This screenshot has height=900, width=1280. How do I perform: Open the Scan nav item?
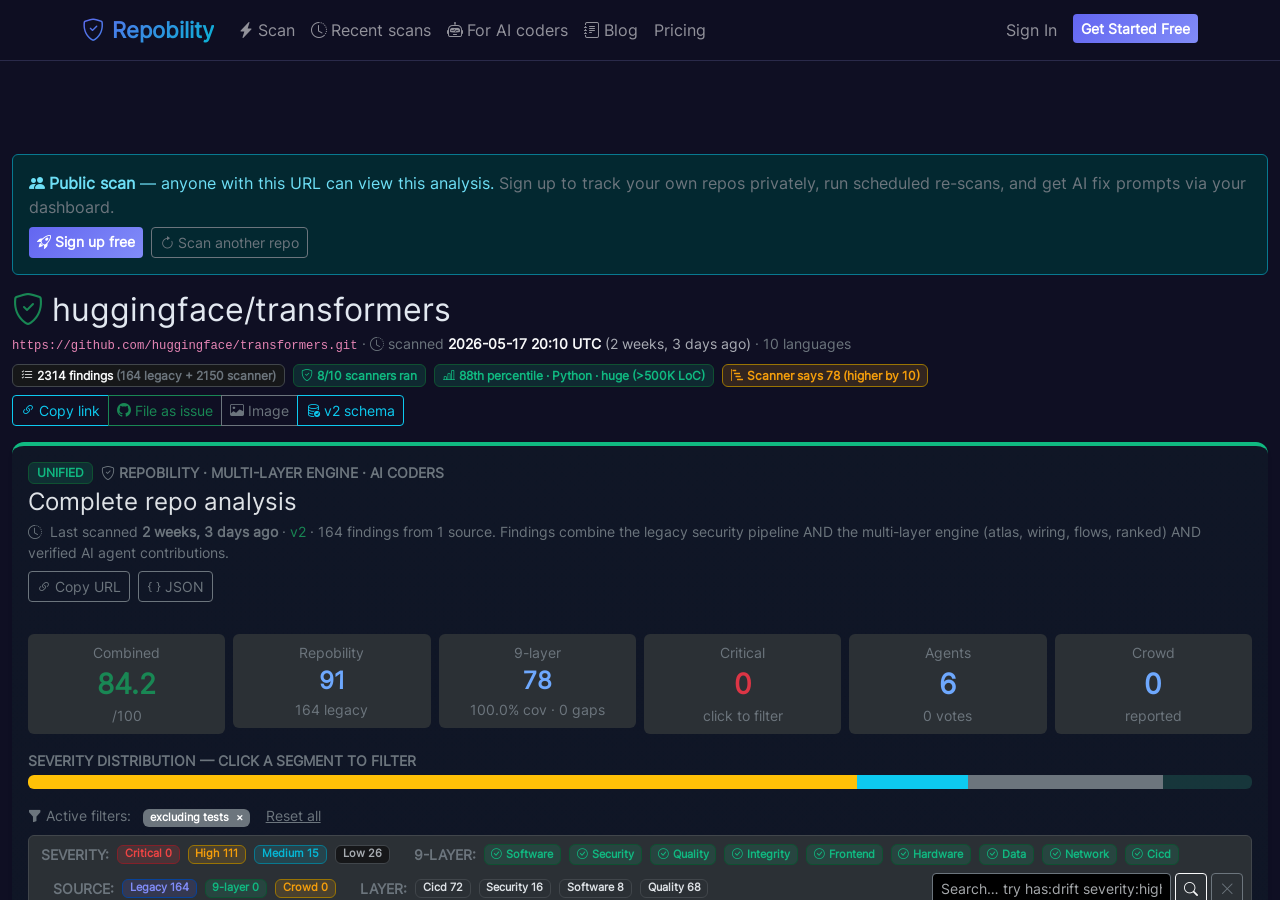[x=267, y=30]
